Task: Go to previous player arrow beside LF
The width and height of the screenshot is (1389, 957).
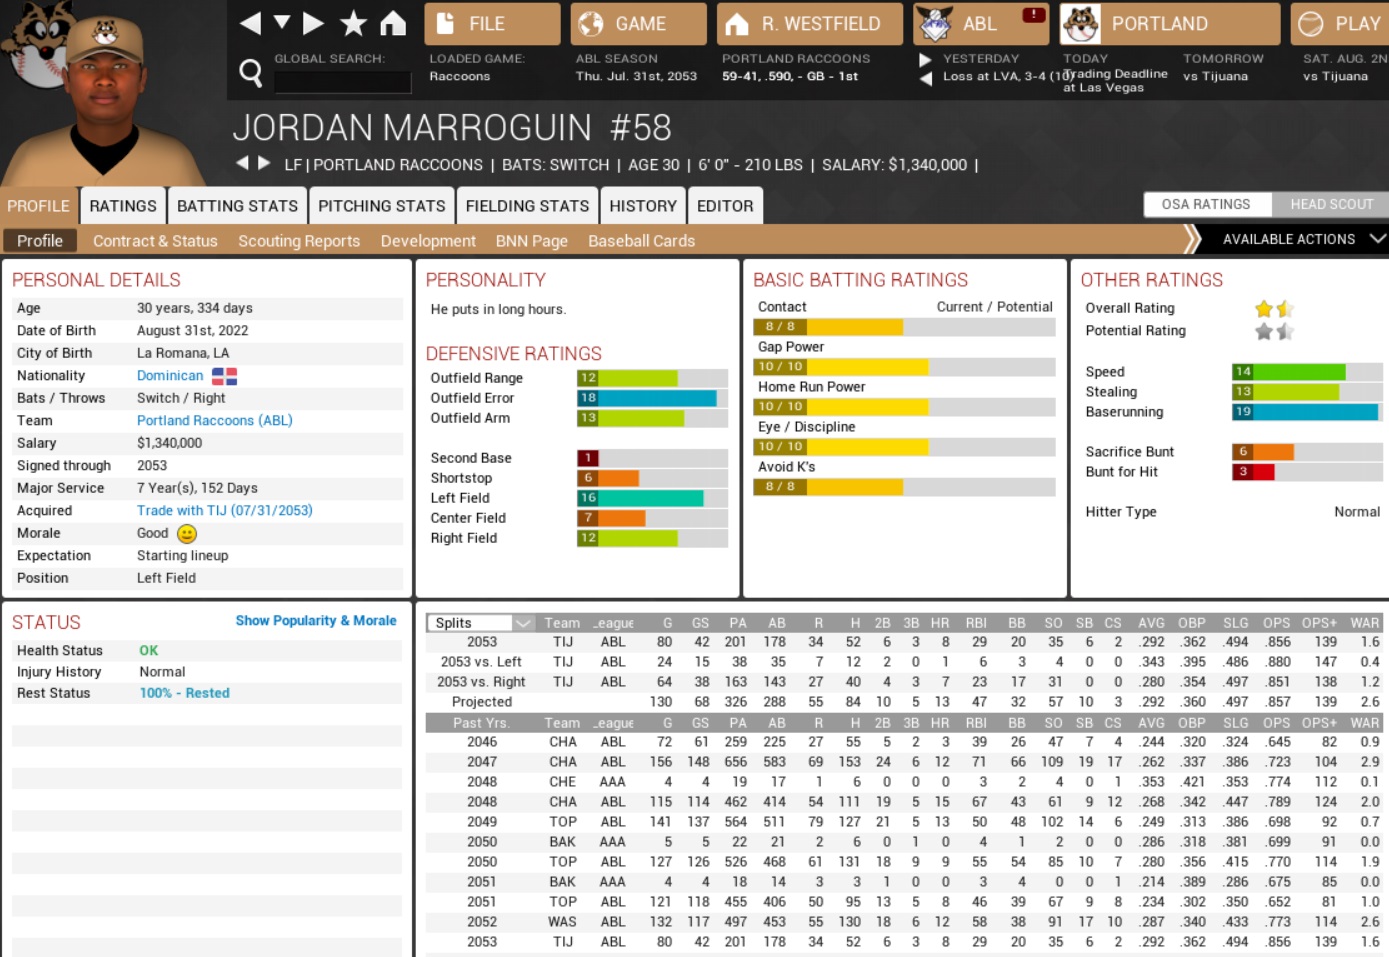Action: click(242, 163)
